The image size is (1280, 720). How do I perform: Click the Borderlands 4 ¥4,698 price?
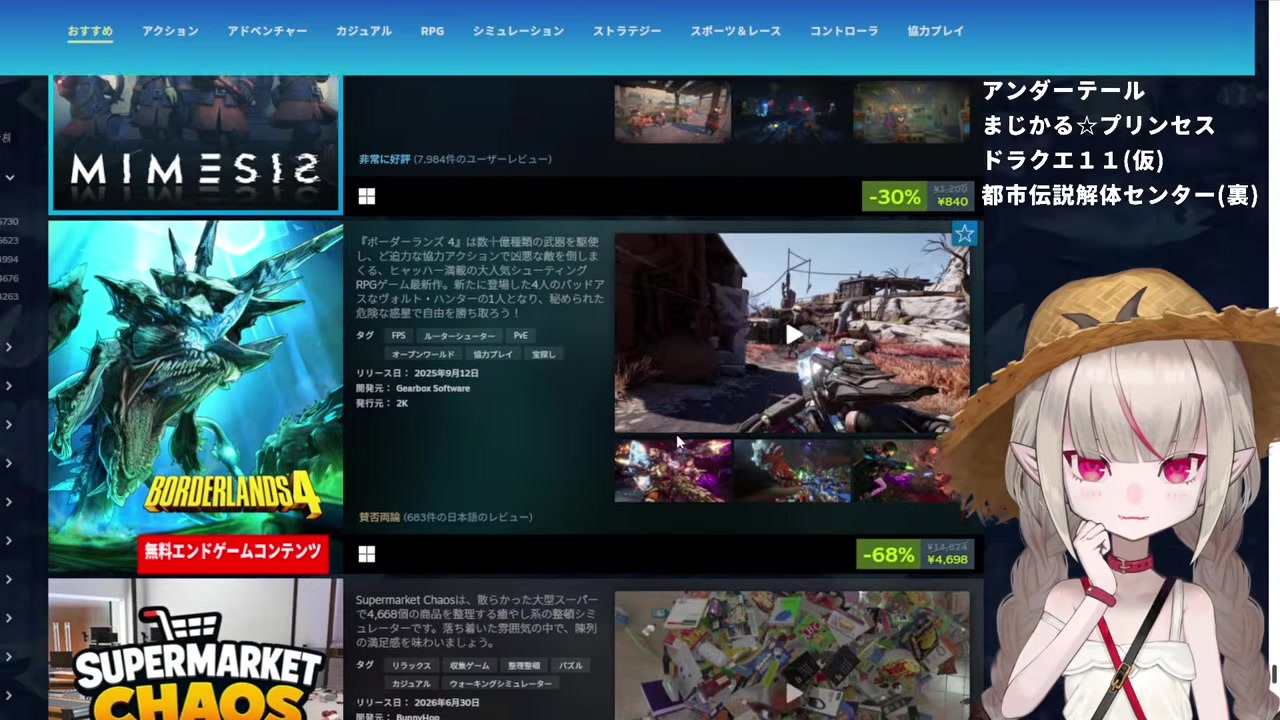click(x=947, y=559)
